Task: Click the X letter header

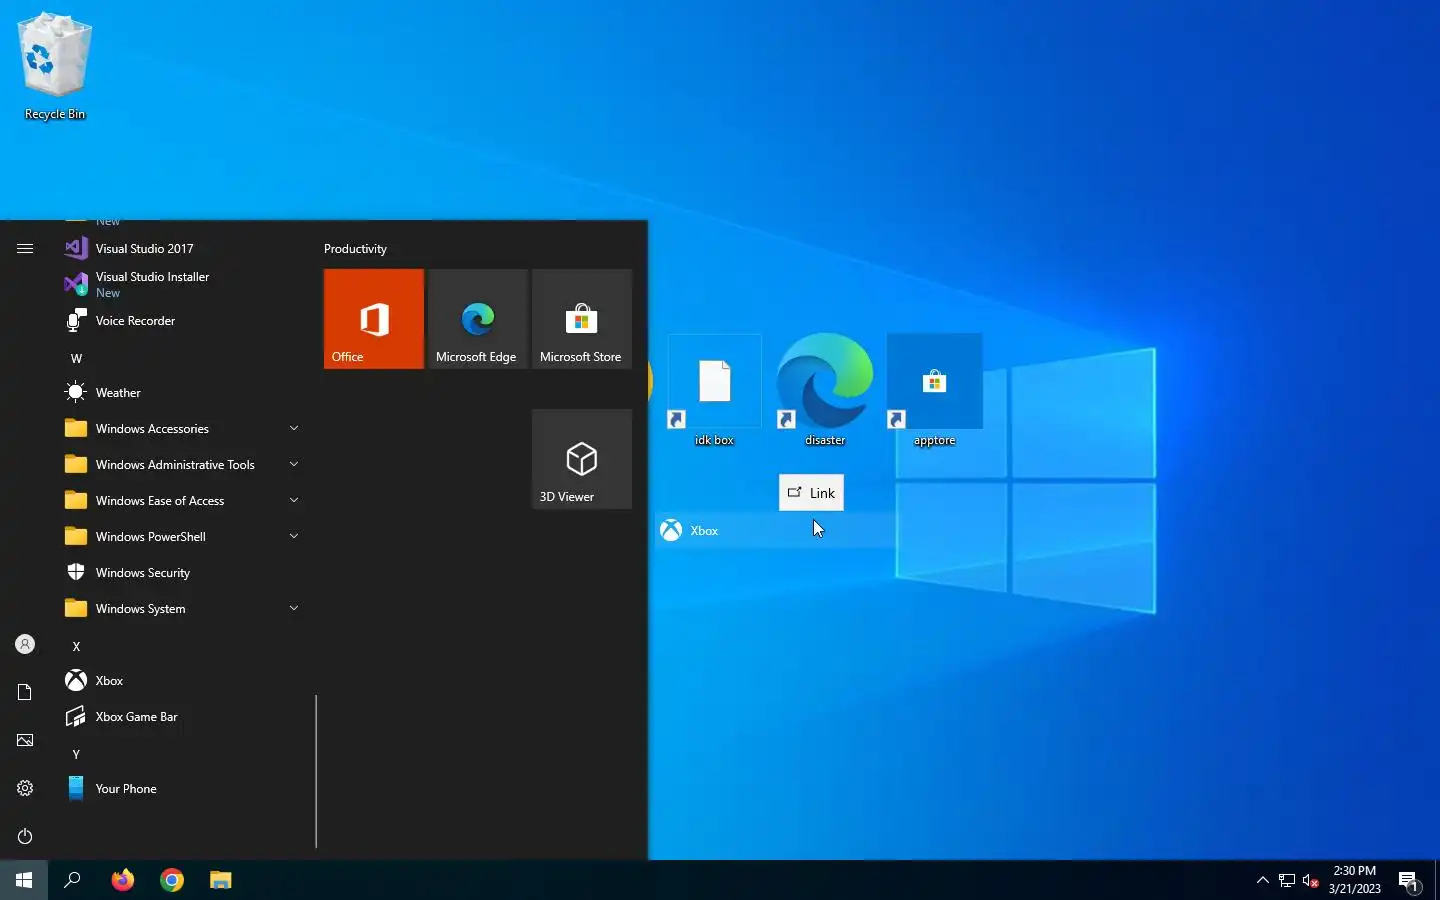Action: [76, 646]
